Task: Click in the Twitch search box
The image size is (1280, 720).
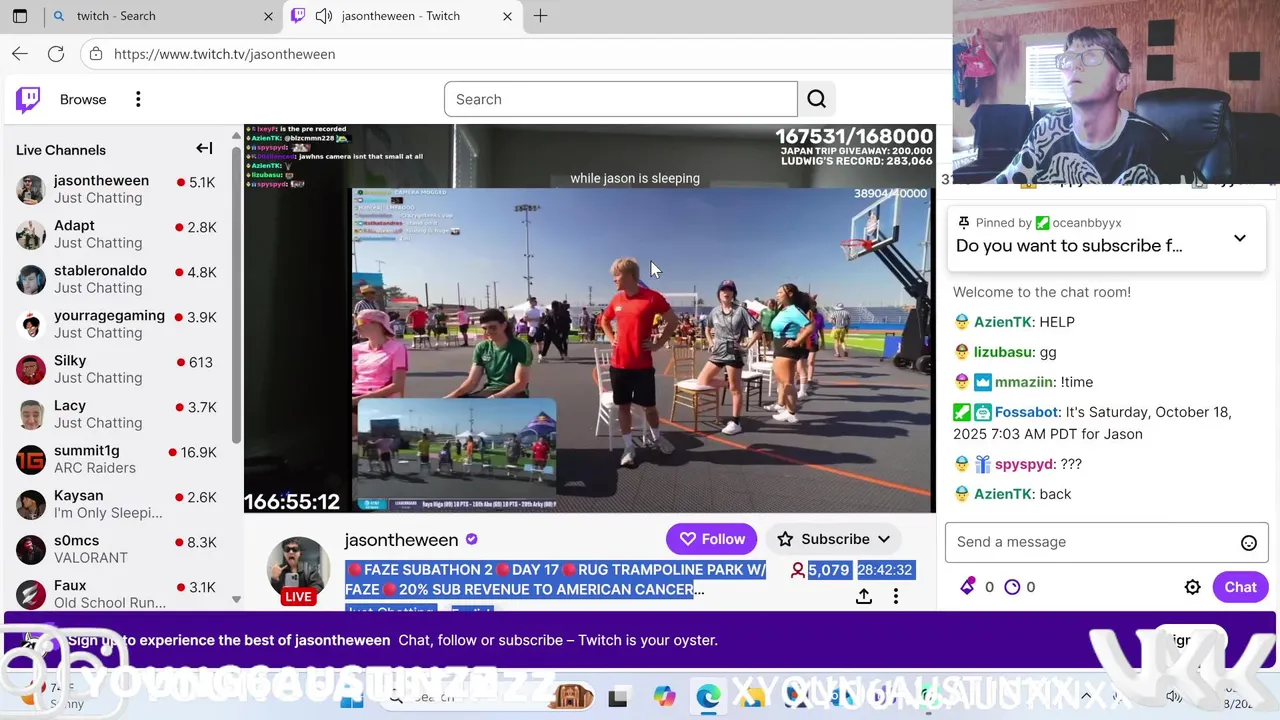Action: [x=620, y=99]
